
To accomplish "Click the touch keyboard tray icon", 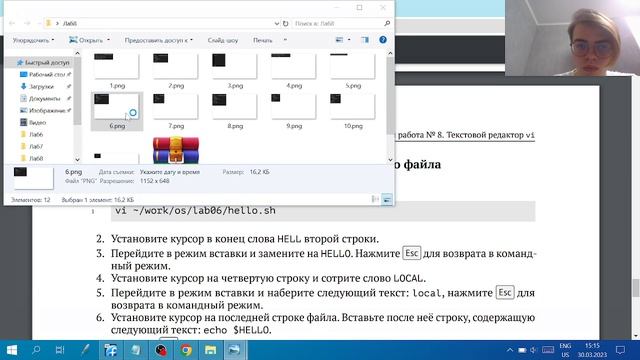I will click(548, 350).
